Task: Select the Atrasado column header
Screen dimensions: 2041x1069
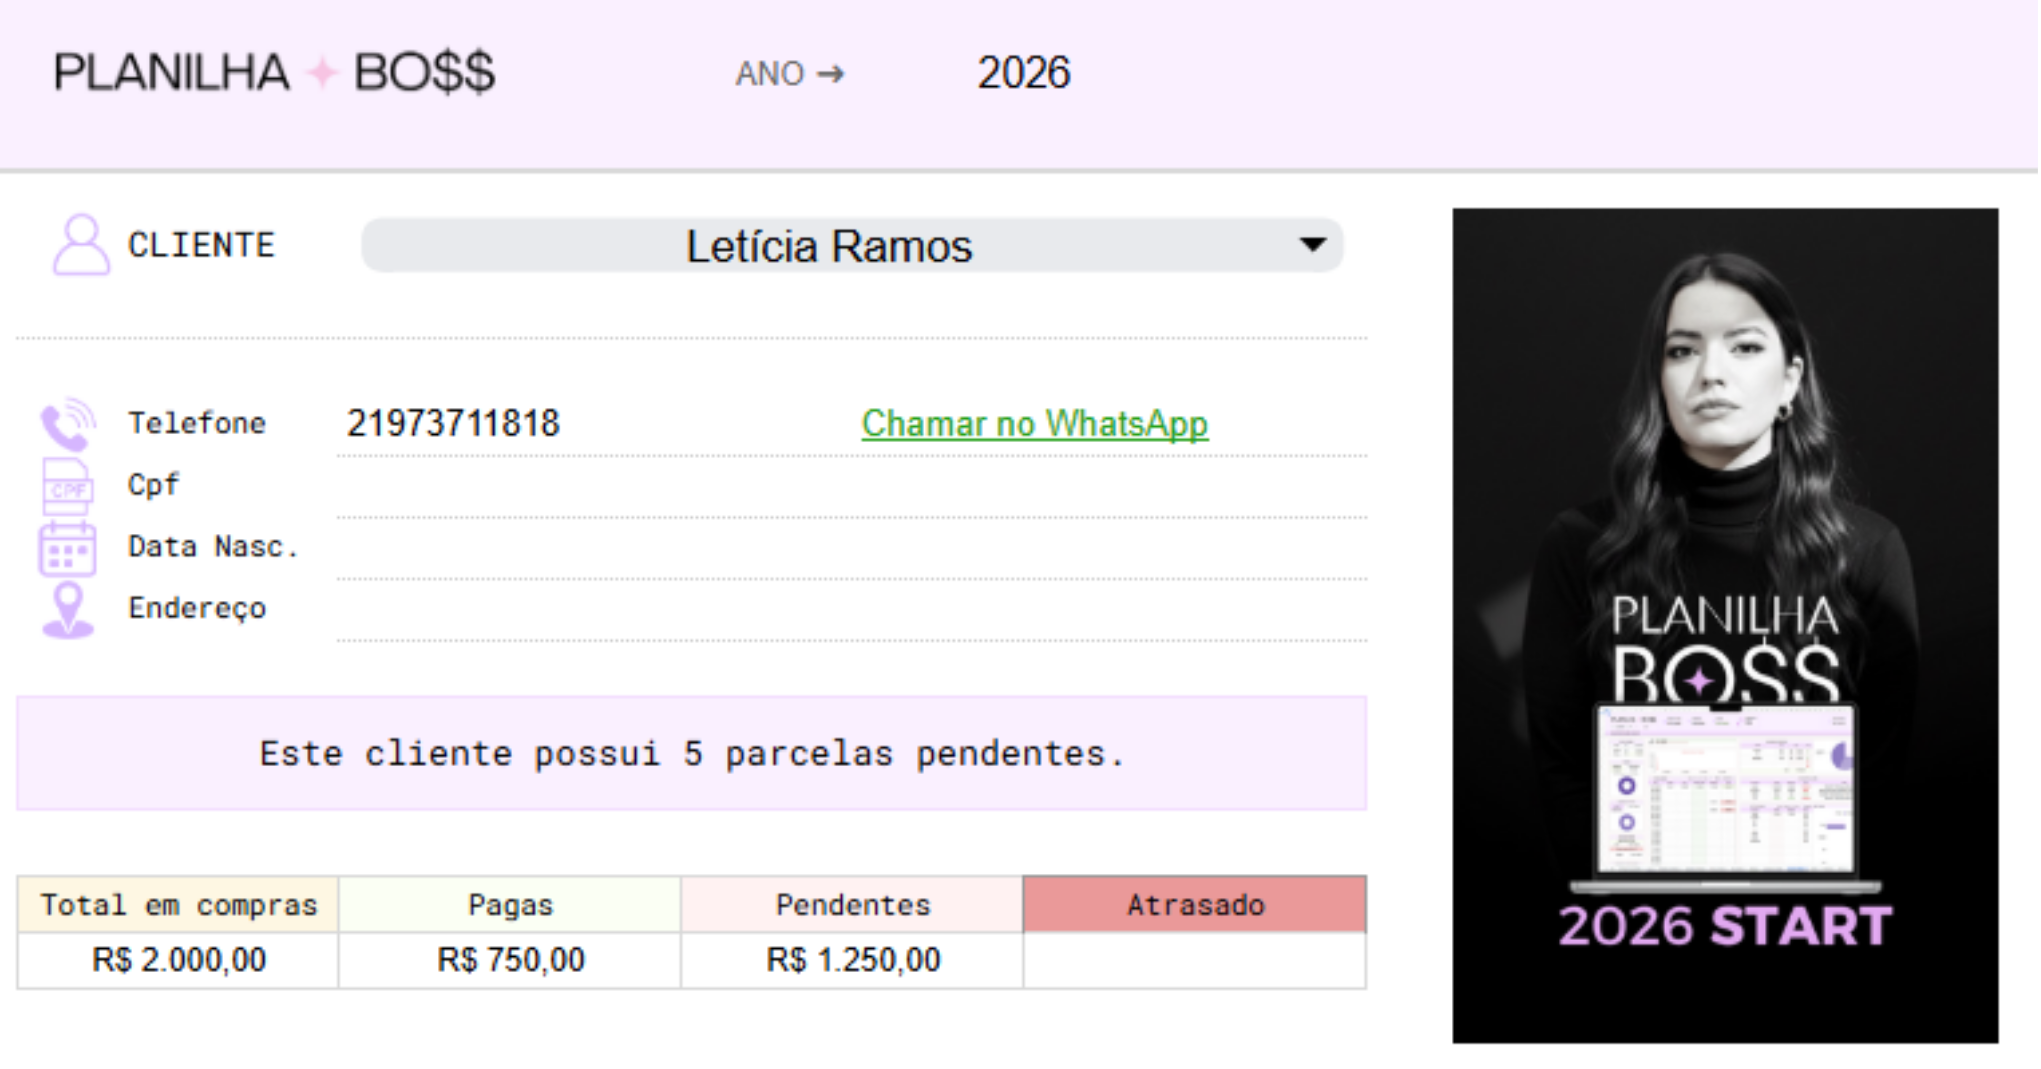Action: [1196, 903]
